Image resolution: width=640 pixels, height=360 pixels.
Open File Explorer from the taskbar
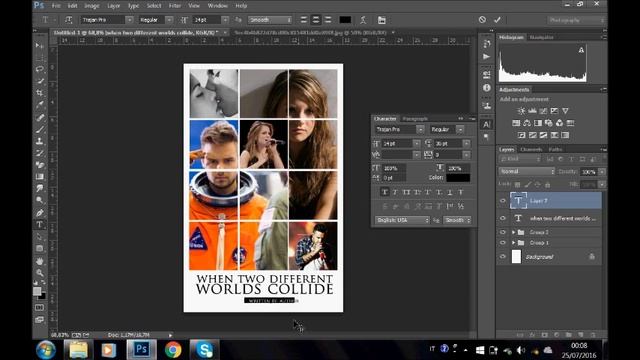tap(78, 350)
